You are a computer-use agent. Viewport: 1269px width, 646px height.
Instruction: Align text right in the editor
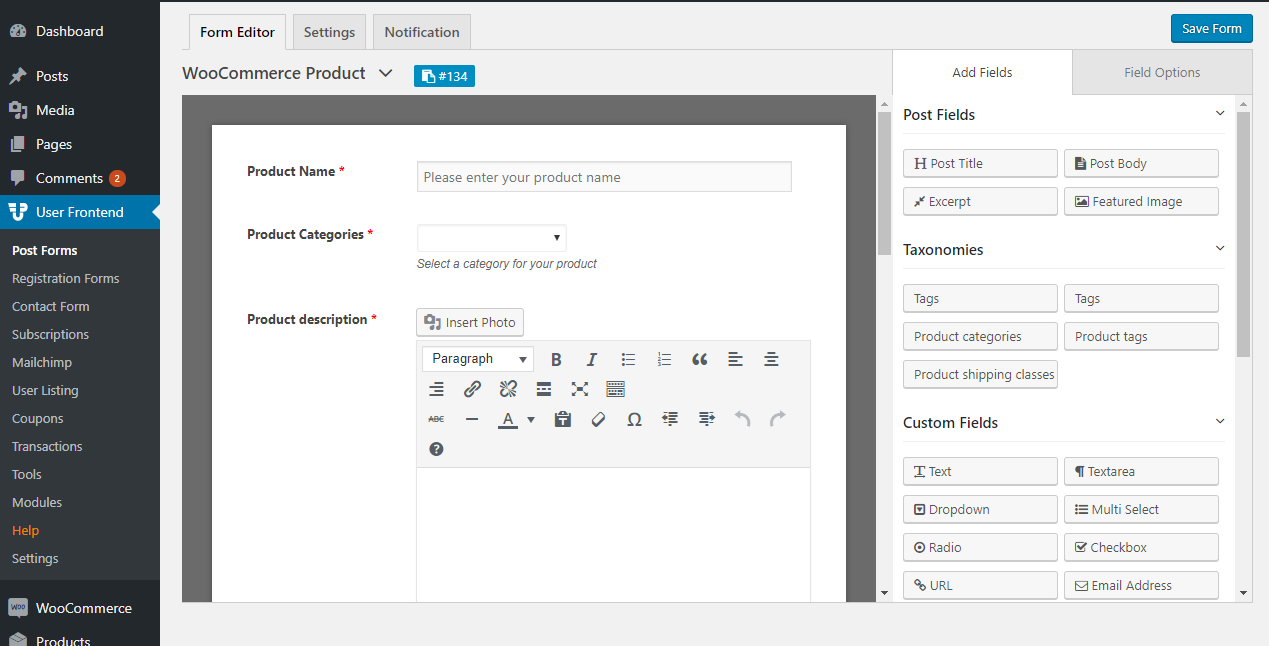[436, 389]
